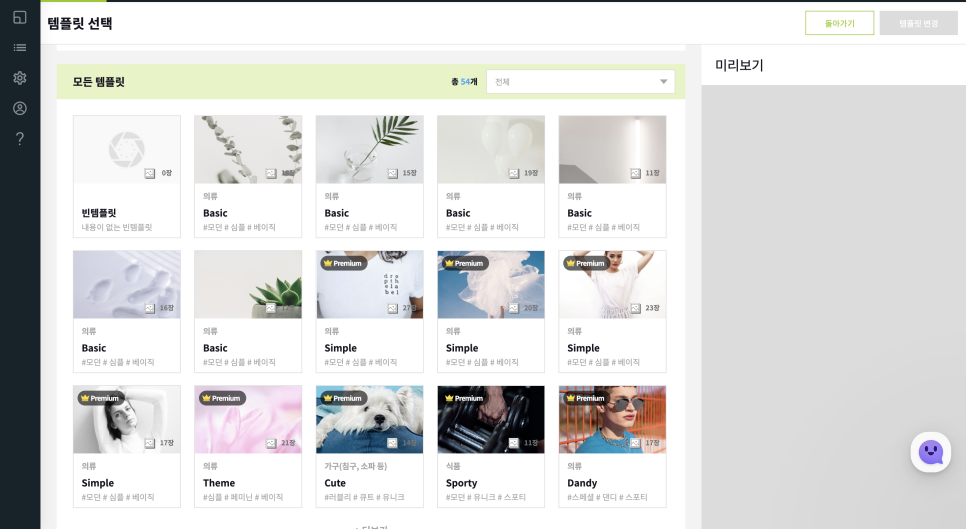The image size is (966, 529).
Task: Click Premium badge on white dress Simple card
Action: pos(586,264)
